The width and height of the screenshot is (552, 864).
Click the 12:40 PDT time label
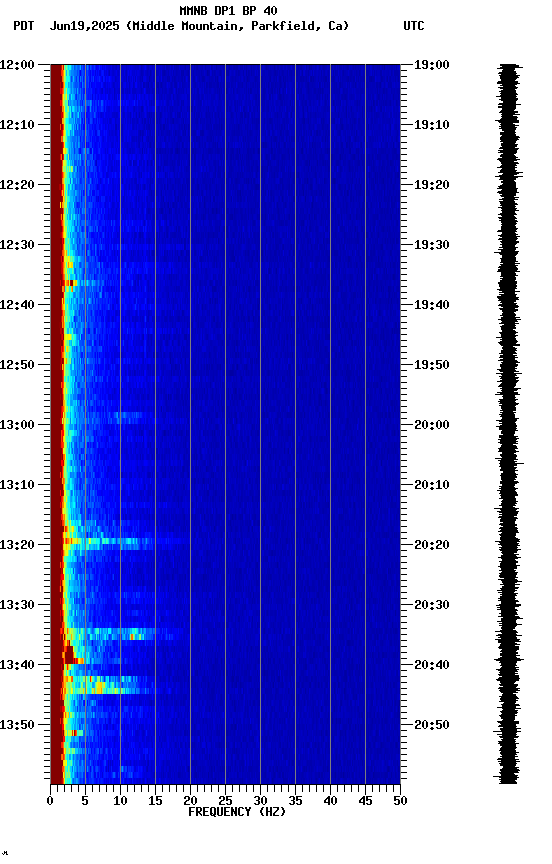click(x=17, y=305)
